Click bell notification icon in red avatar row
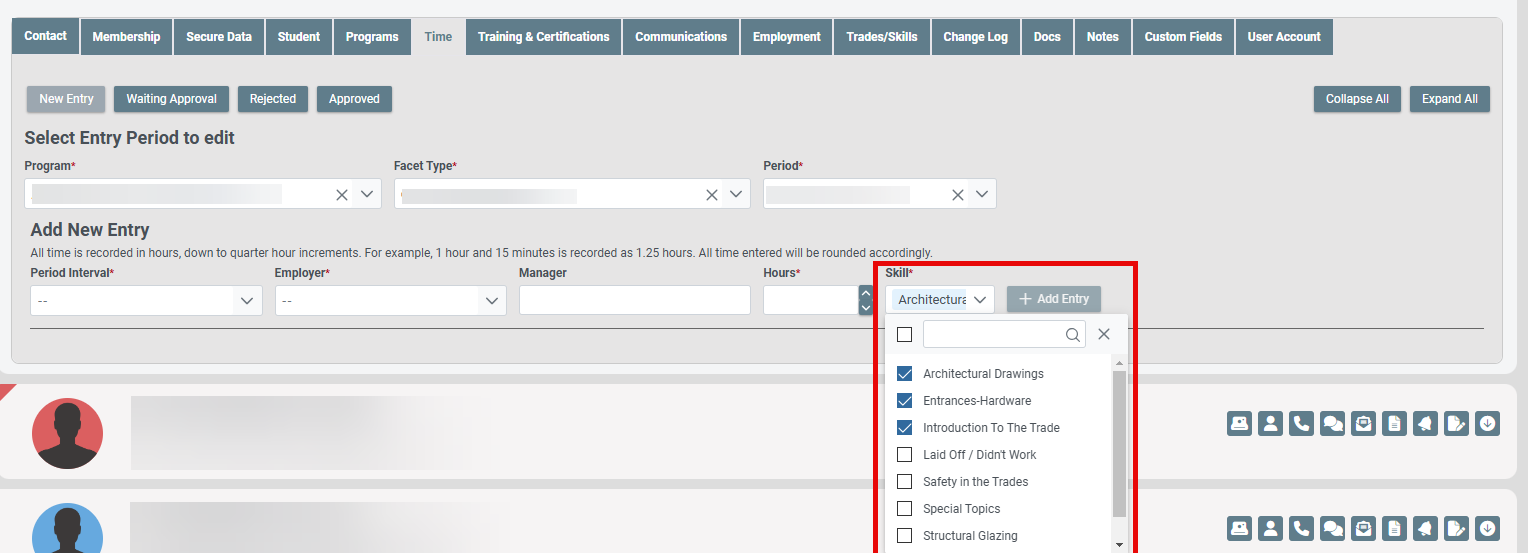 click(x=1425, y=423)
